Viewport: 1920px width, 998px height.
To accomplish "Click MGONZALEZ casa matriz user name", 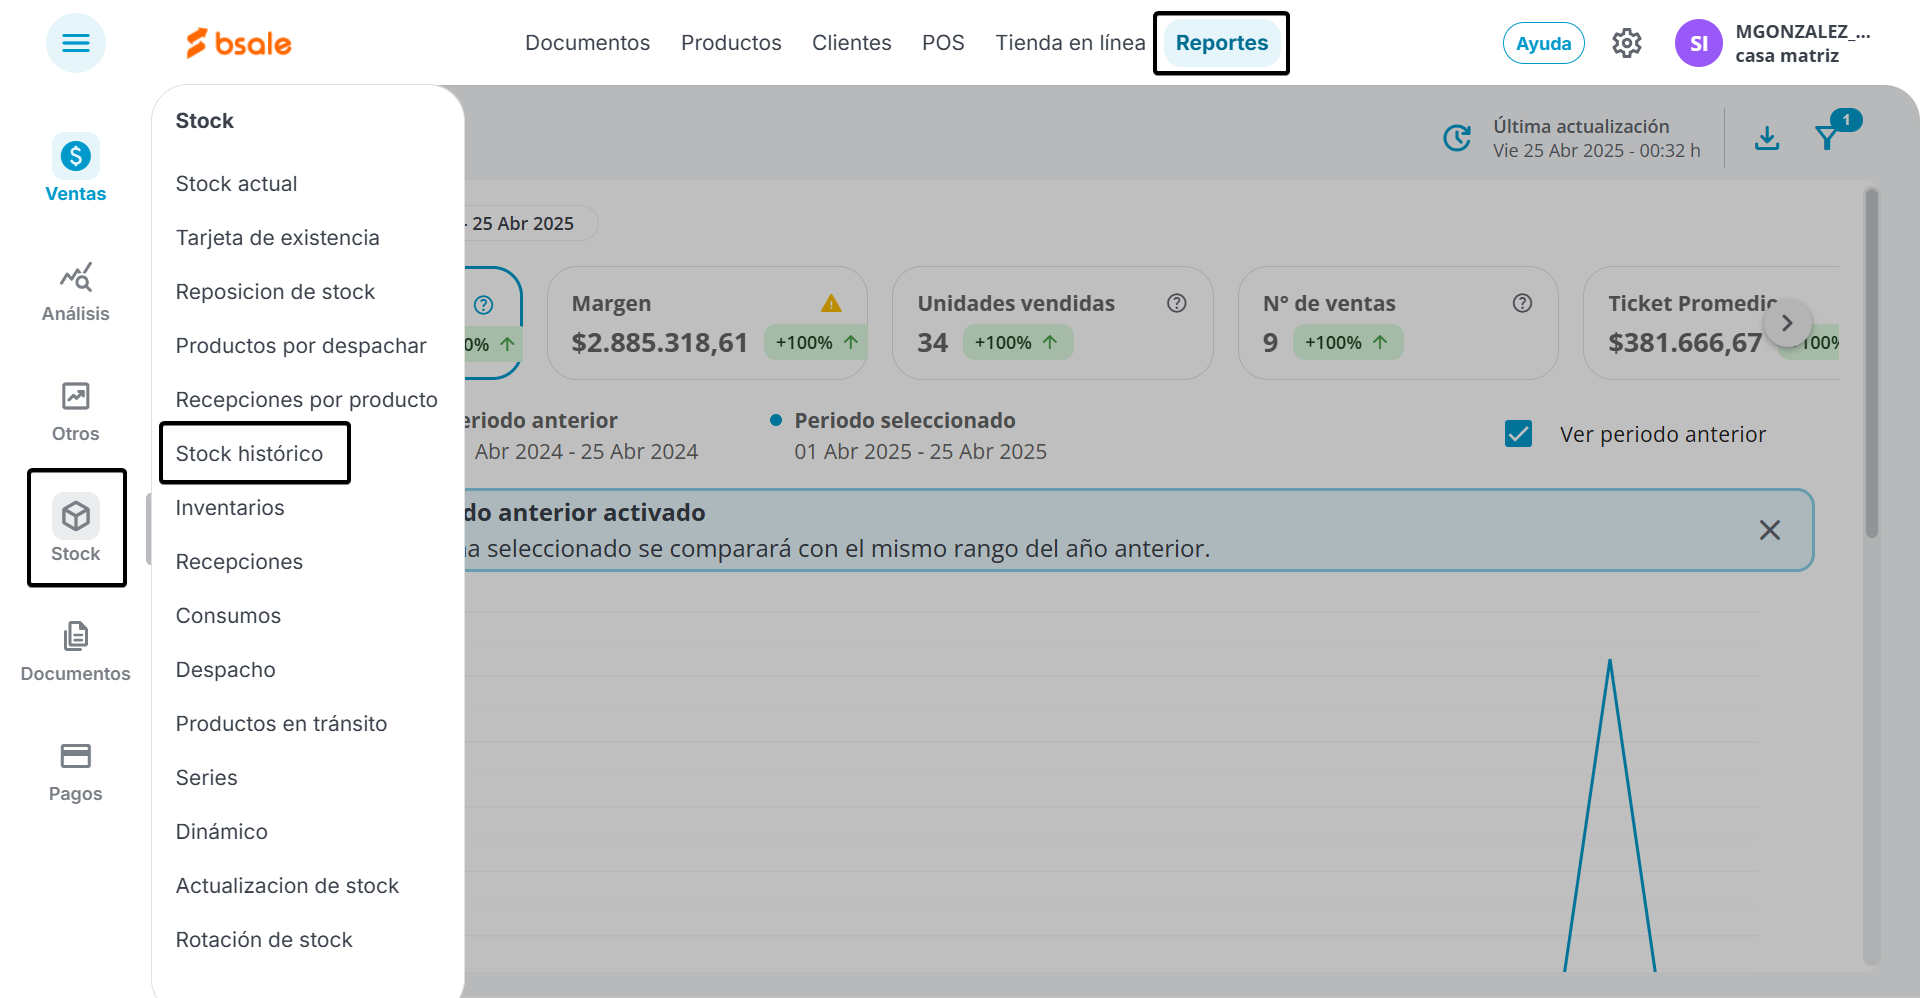I will coord(1803,43).
